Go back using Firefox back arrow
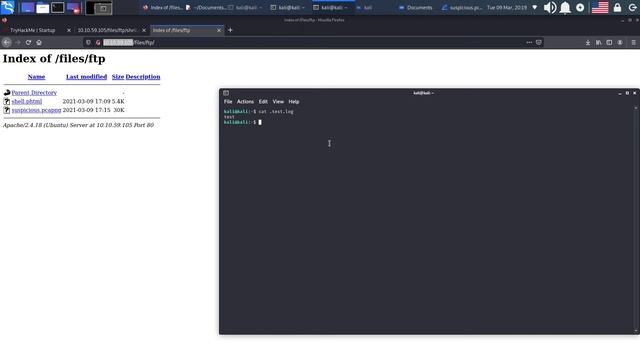Image resolution: width=640 pixels, height=360 pixels. coord(7,42)
